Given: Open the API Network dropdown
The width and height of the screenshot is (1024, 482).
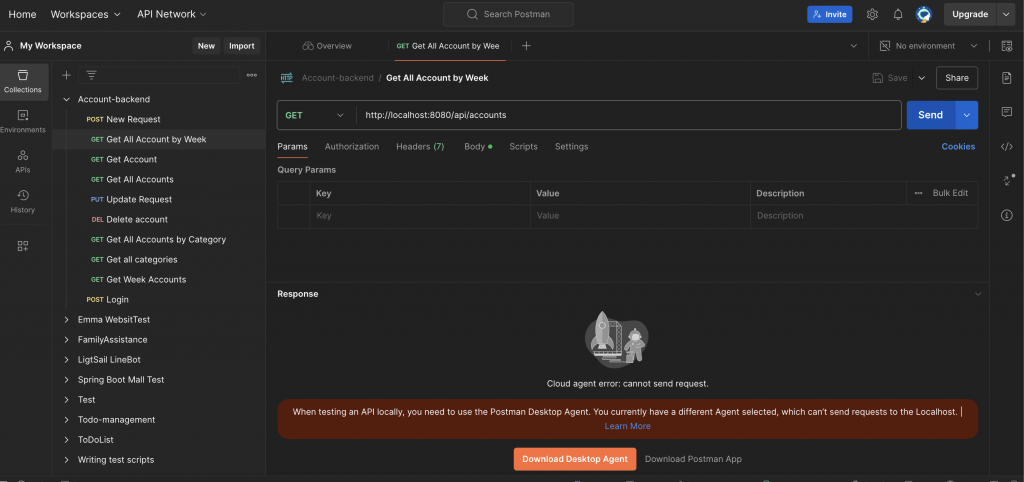Looking at the screenshot, I should (172, 14).
